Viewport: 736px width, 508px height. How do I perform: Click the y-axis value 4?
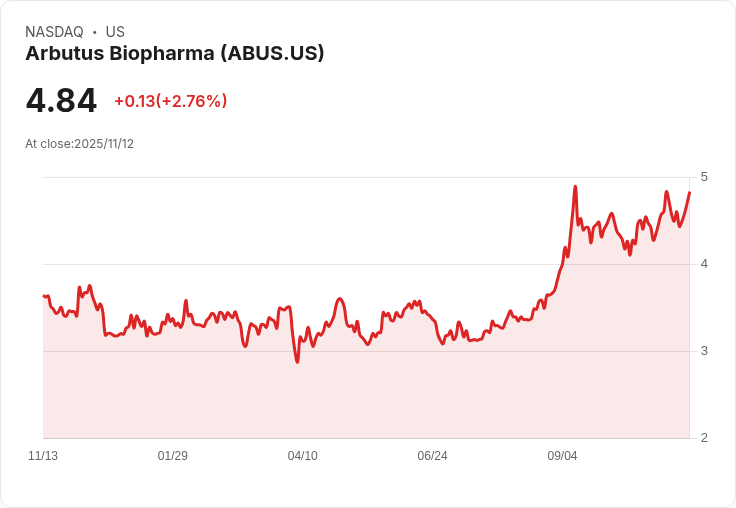click(704, 264)
